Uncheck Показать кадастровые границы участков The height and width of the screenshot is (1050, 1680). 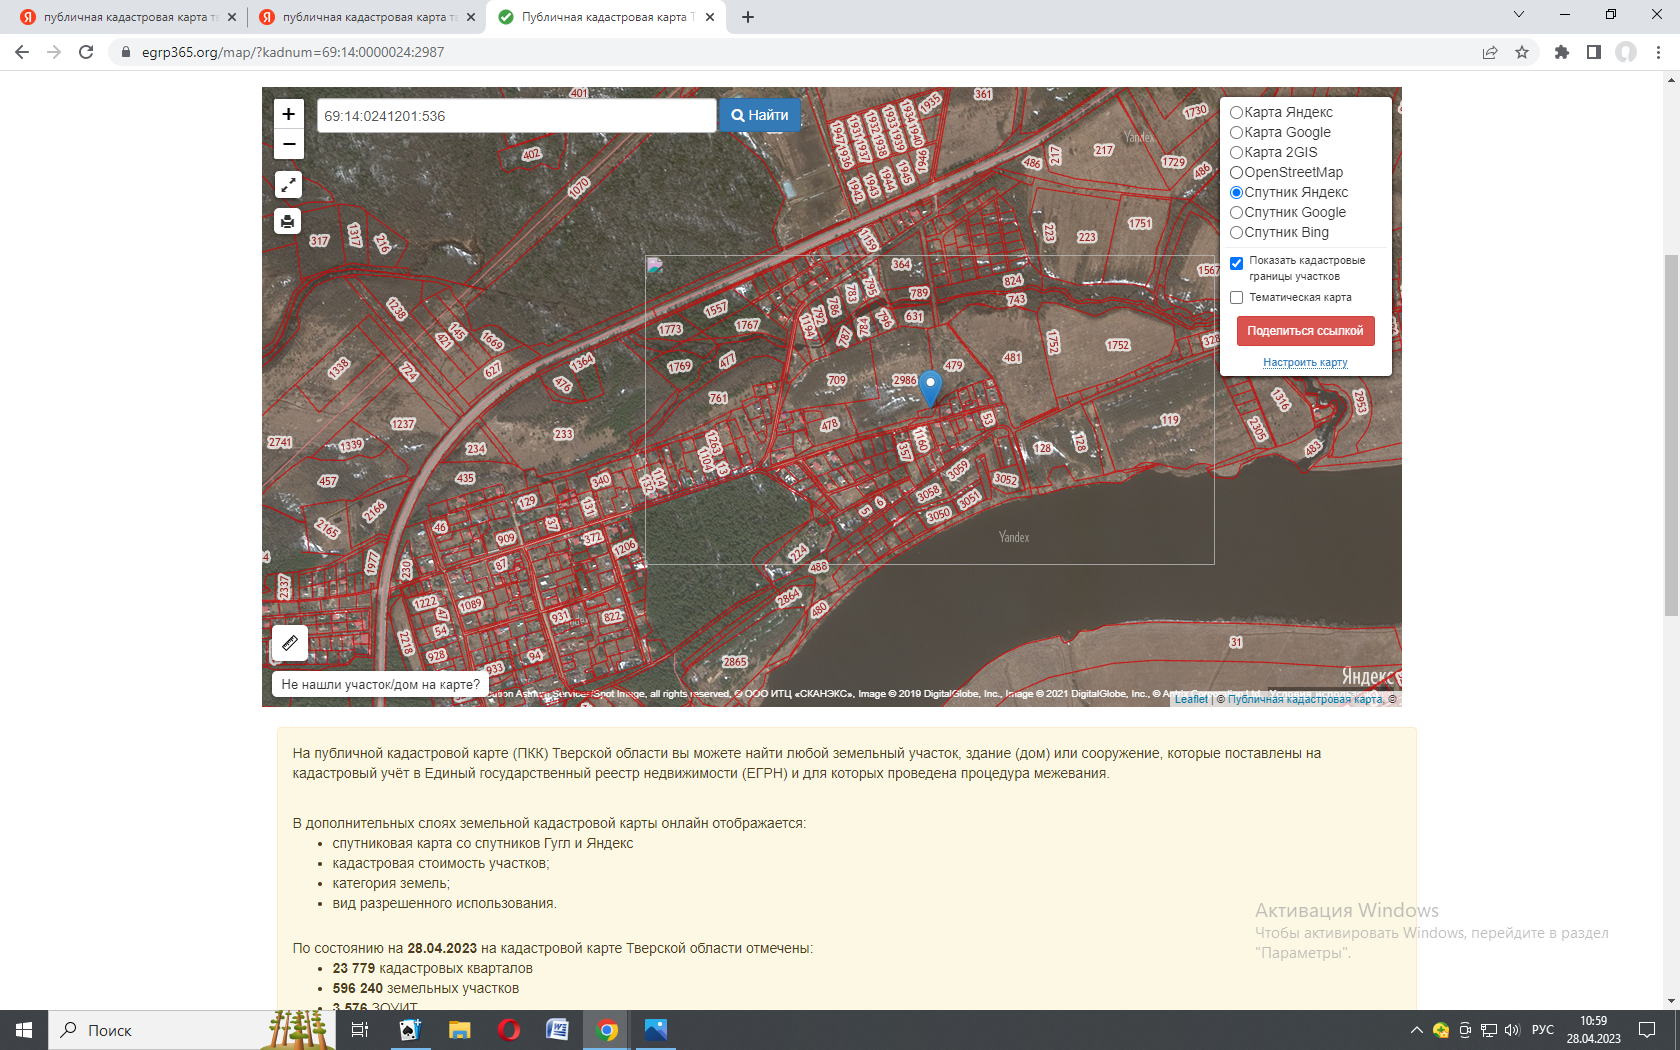tap(1236, 263)
